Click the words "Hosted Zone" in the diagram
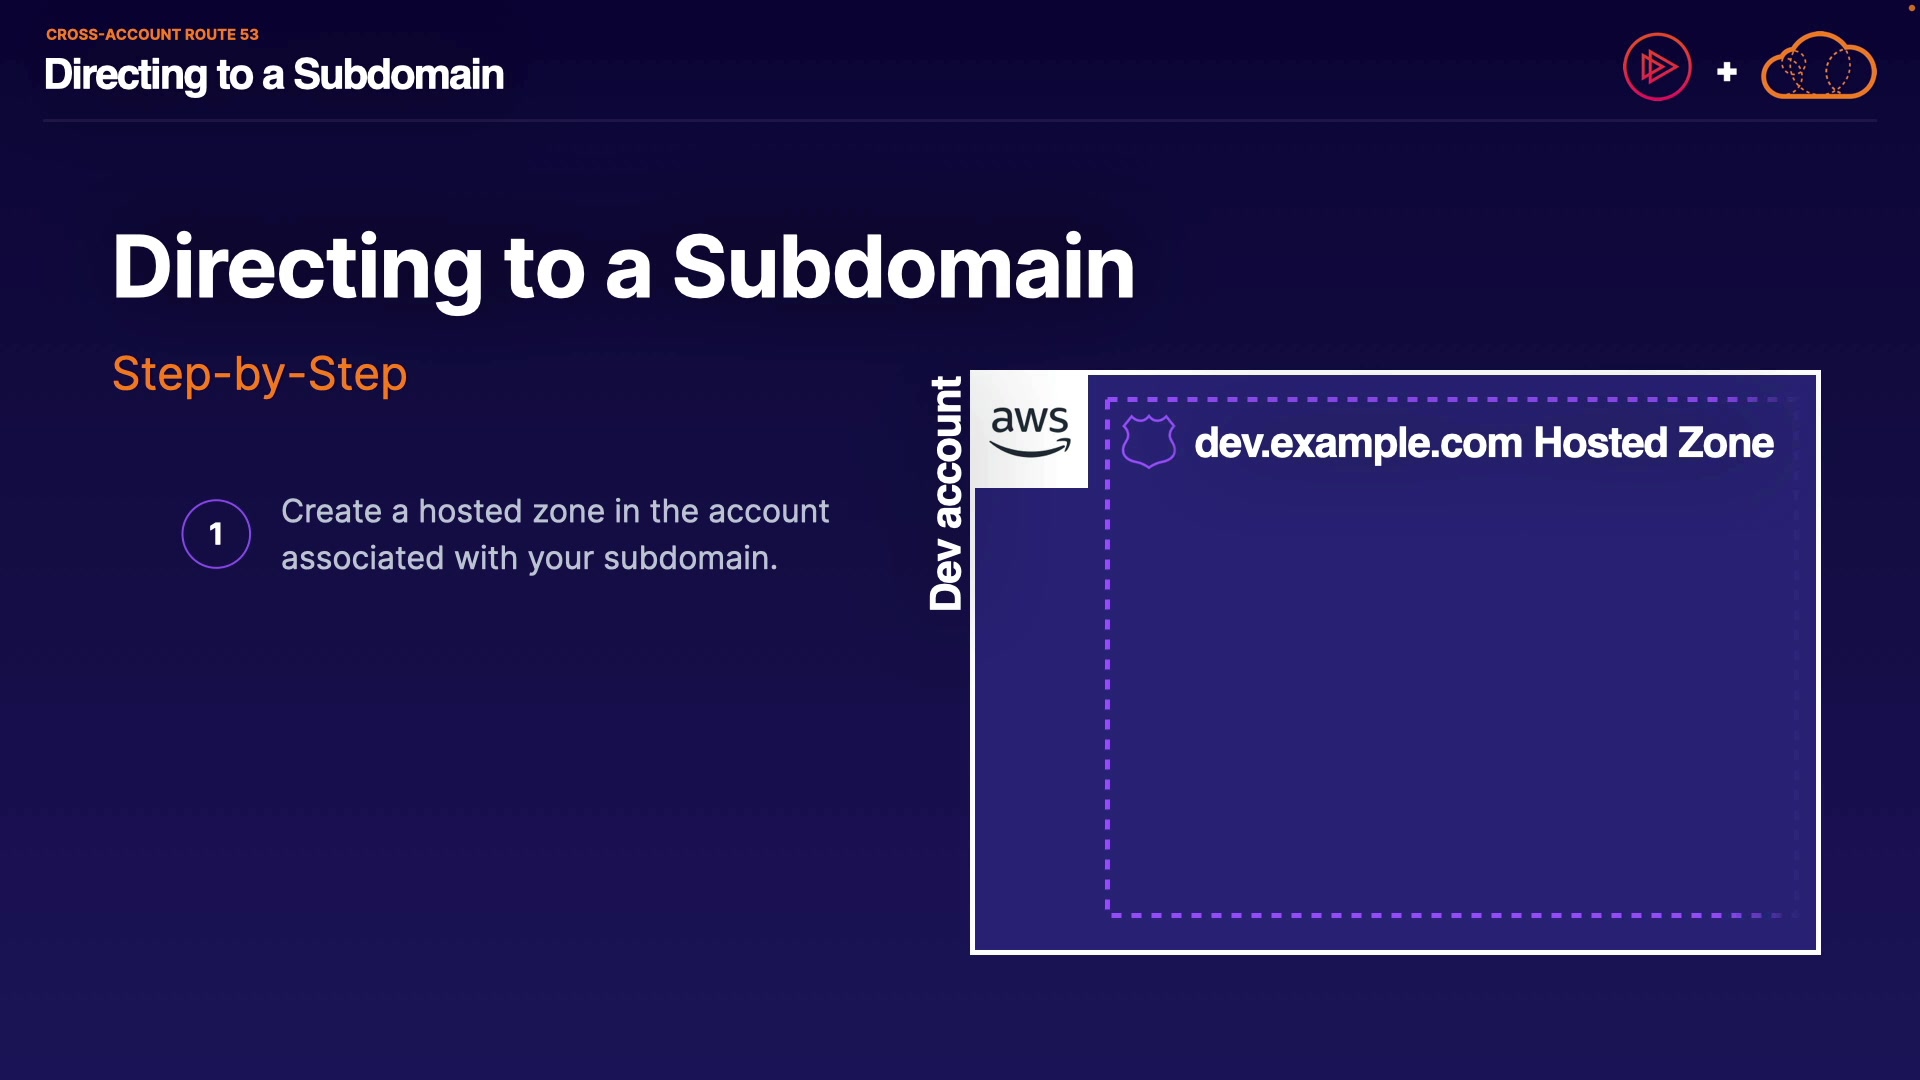 pos(1654,443)
